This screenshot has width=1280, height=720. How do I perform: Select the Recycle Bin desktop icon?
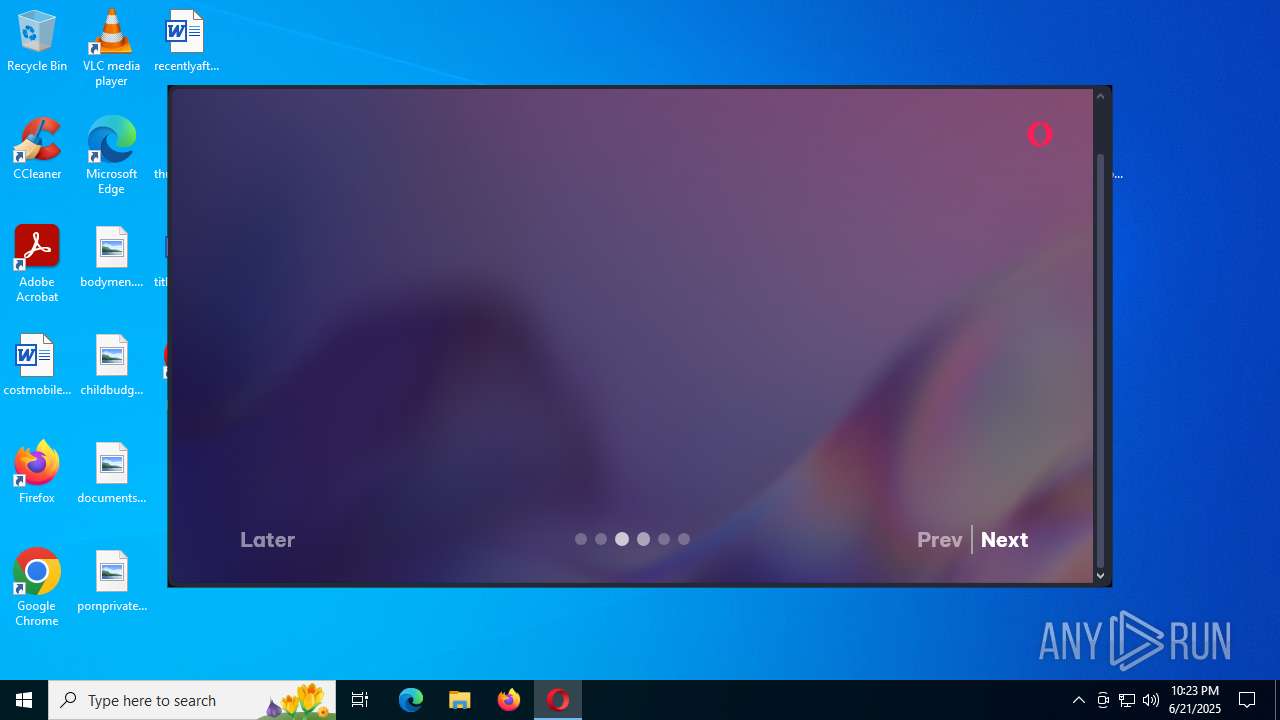coord(37,42)
